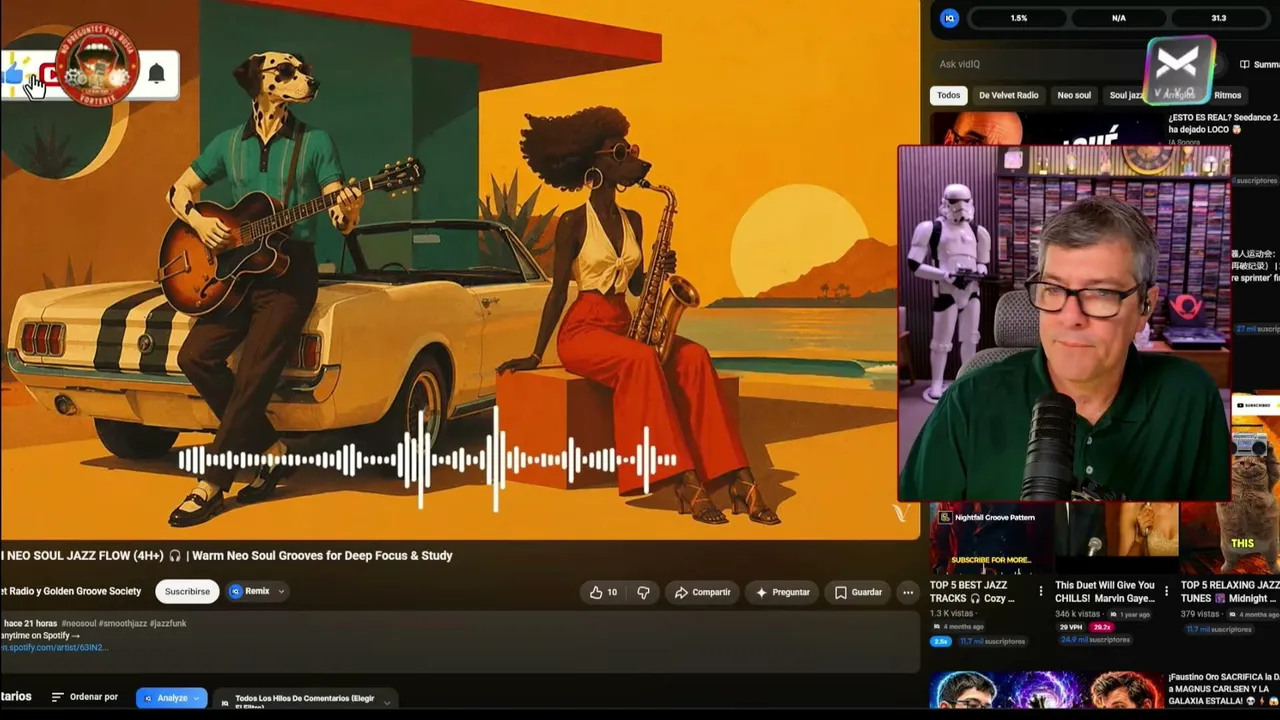Click the 31.3 vidIQ stat pill
Screen dimensions: 1280x720
pyautogui.click(x=1219, y=18)
